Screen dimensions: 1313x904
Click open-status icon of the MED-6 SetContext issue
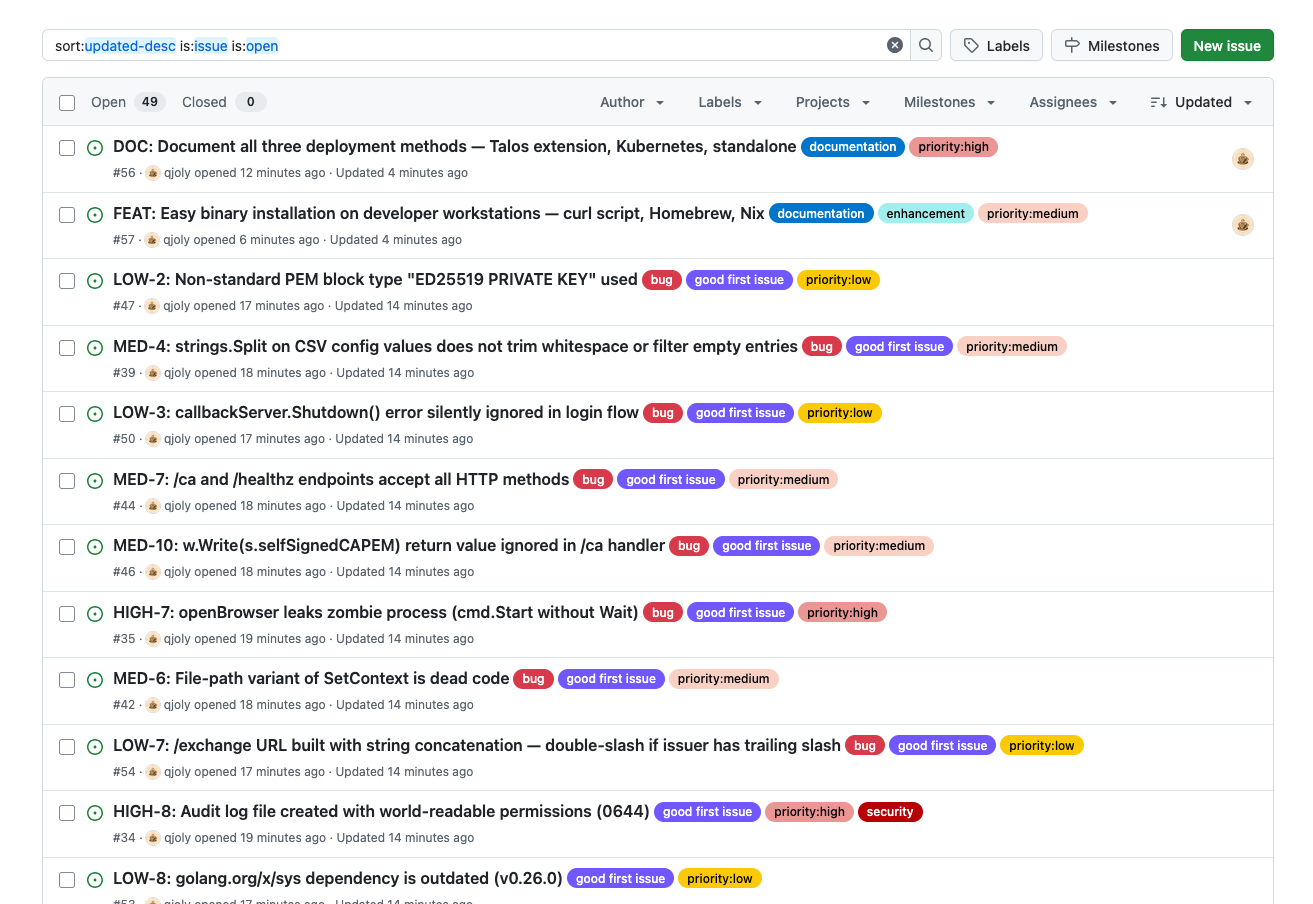(x=95, y=680)
